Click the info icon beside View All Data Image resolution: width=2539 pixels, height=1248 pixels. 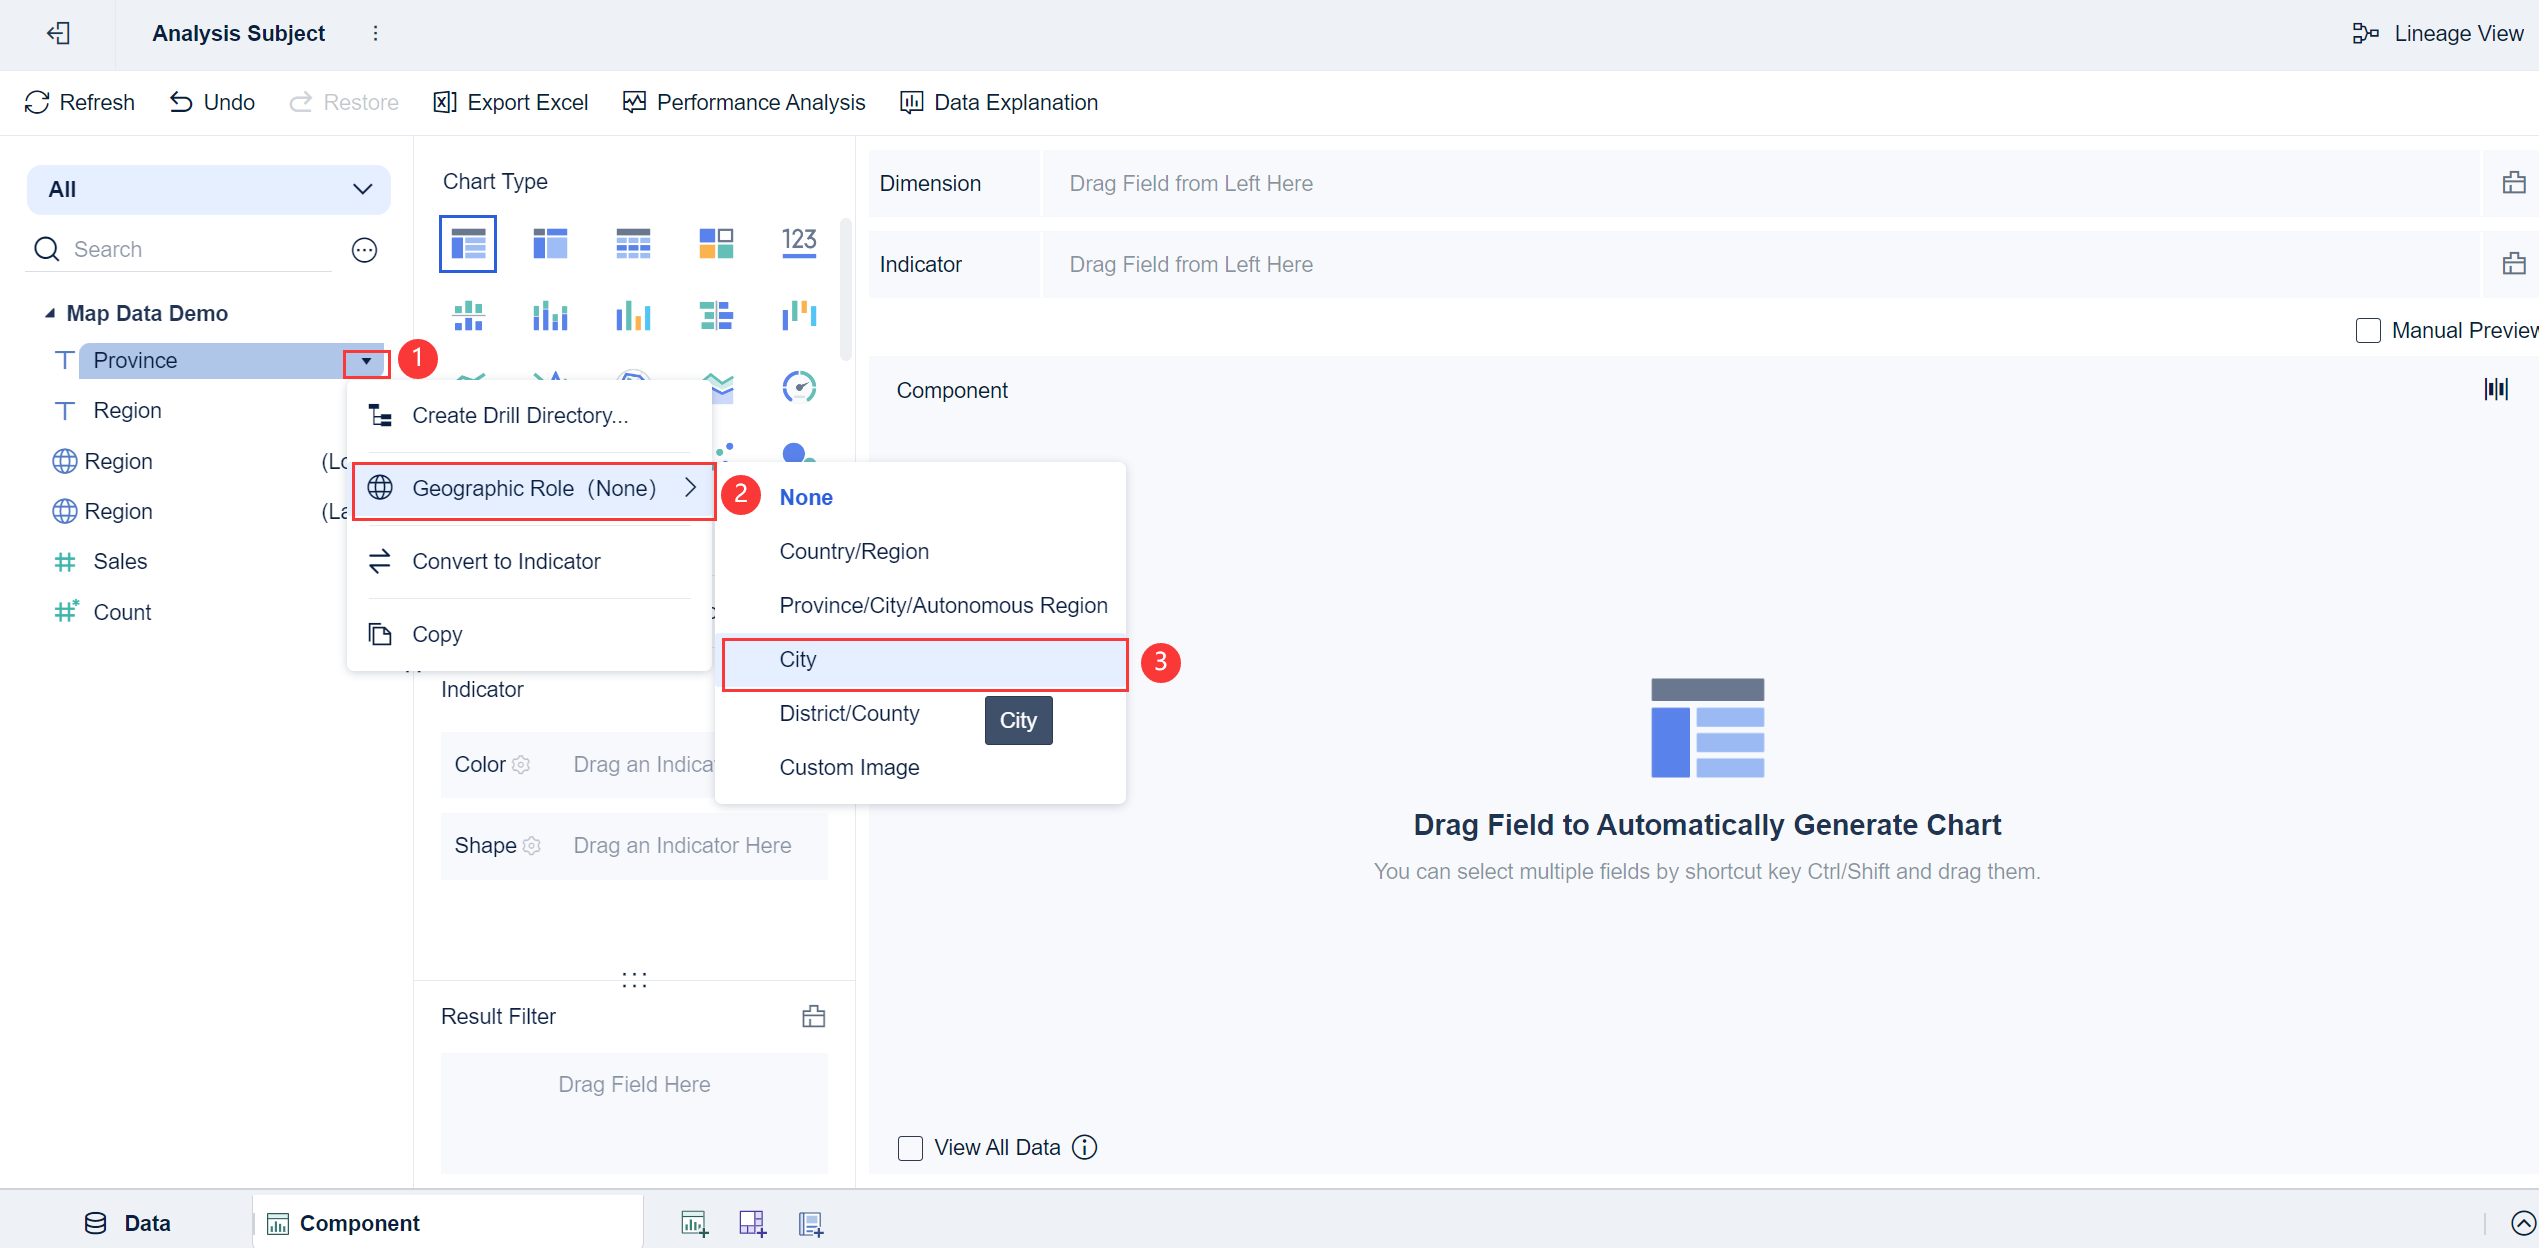[x=1084, y=1147]
